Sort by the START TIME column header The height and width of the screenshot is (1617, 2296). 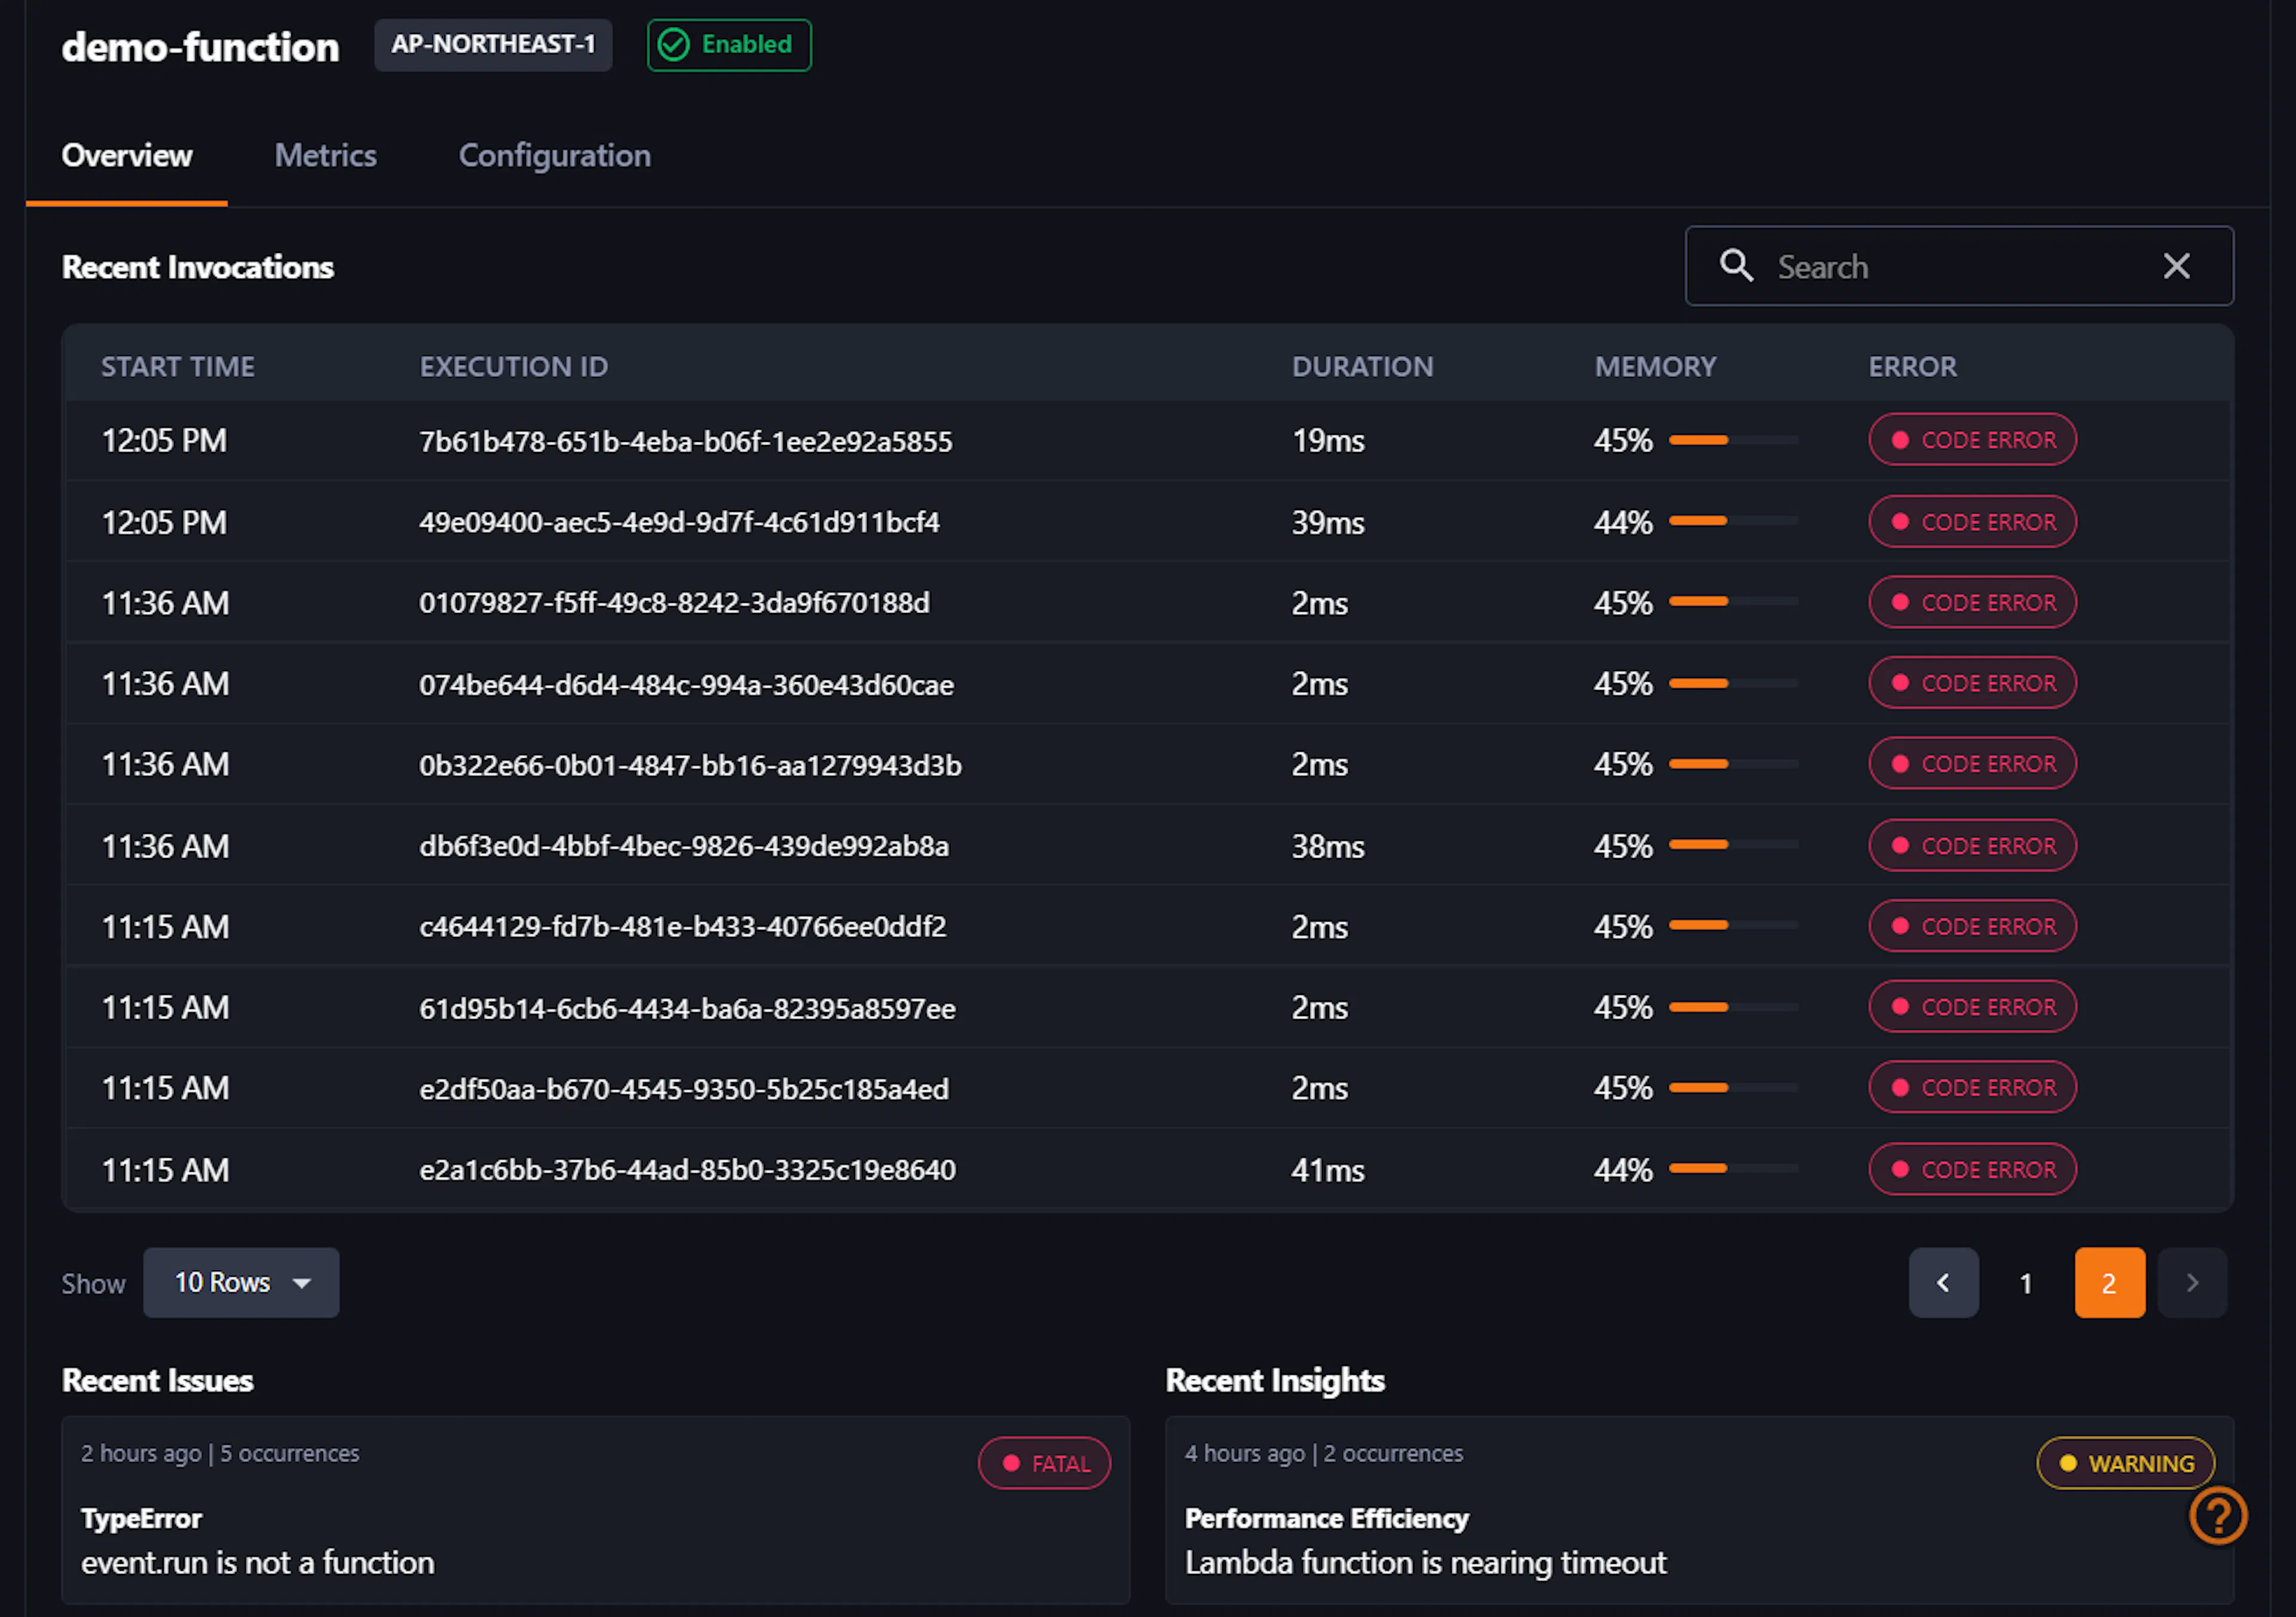(x=178, y=367)
